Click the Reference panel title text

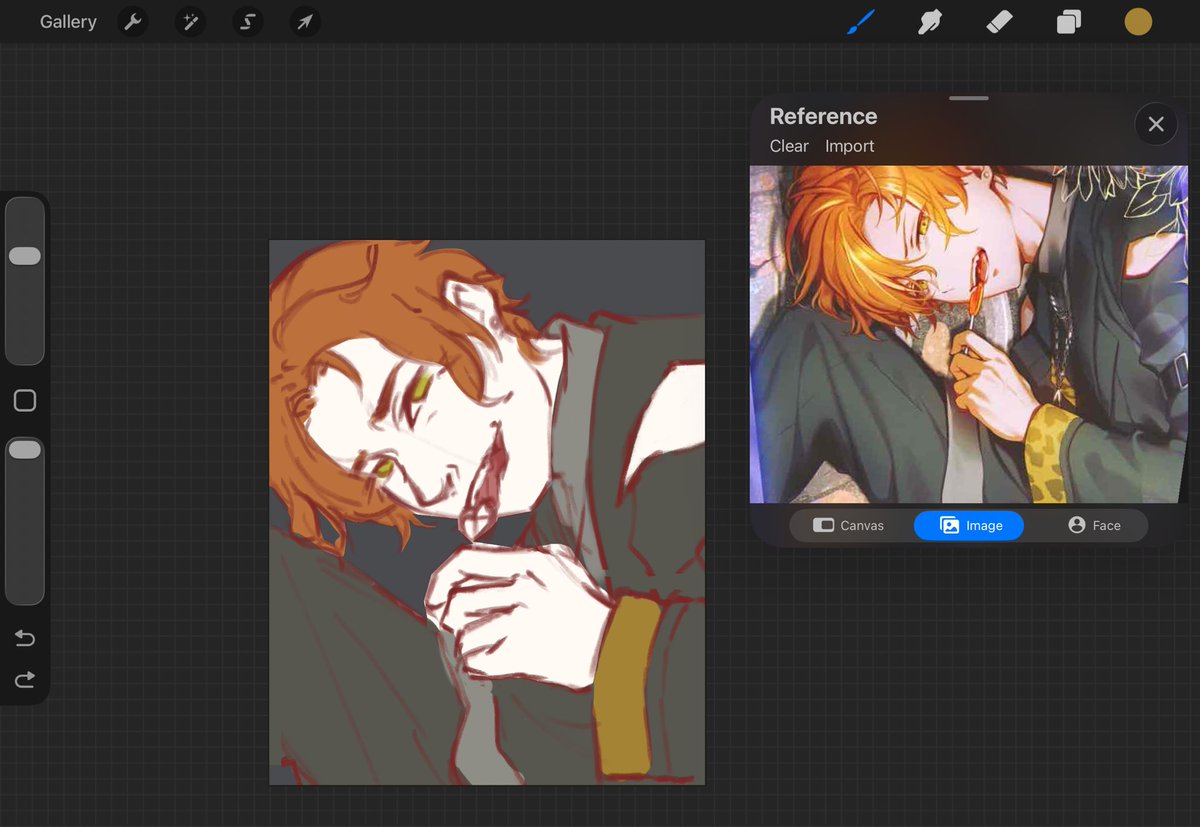pos(823,116)
